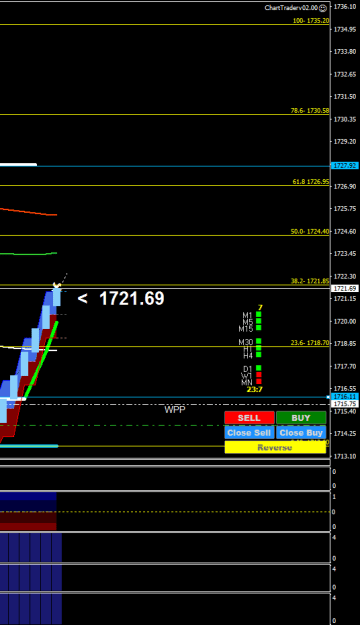
Task: Click the bright green trend line on candles
Action: pos(41,360)
